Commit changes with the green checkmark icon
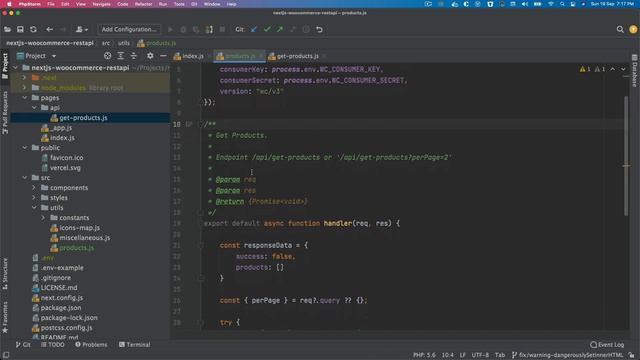The height and width of the screenshot is (360, 640). coord(267,29)
